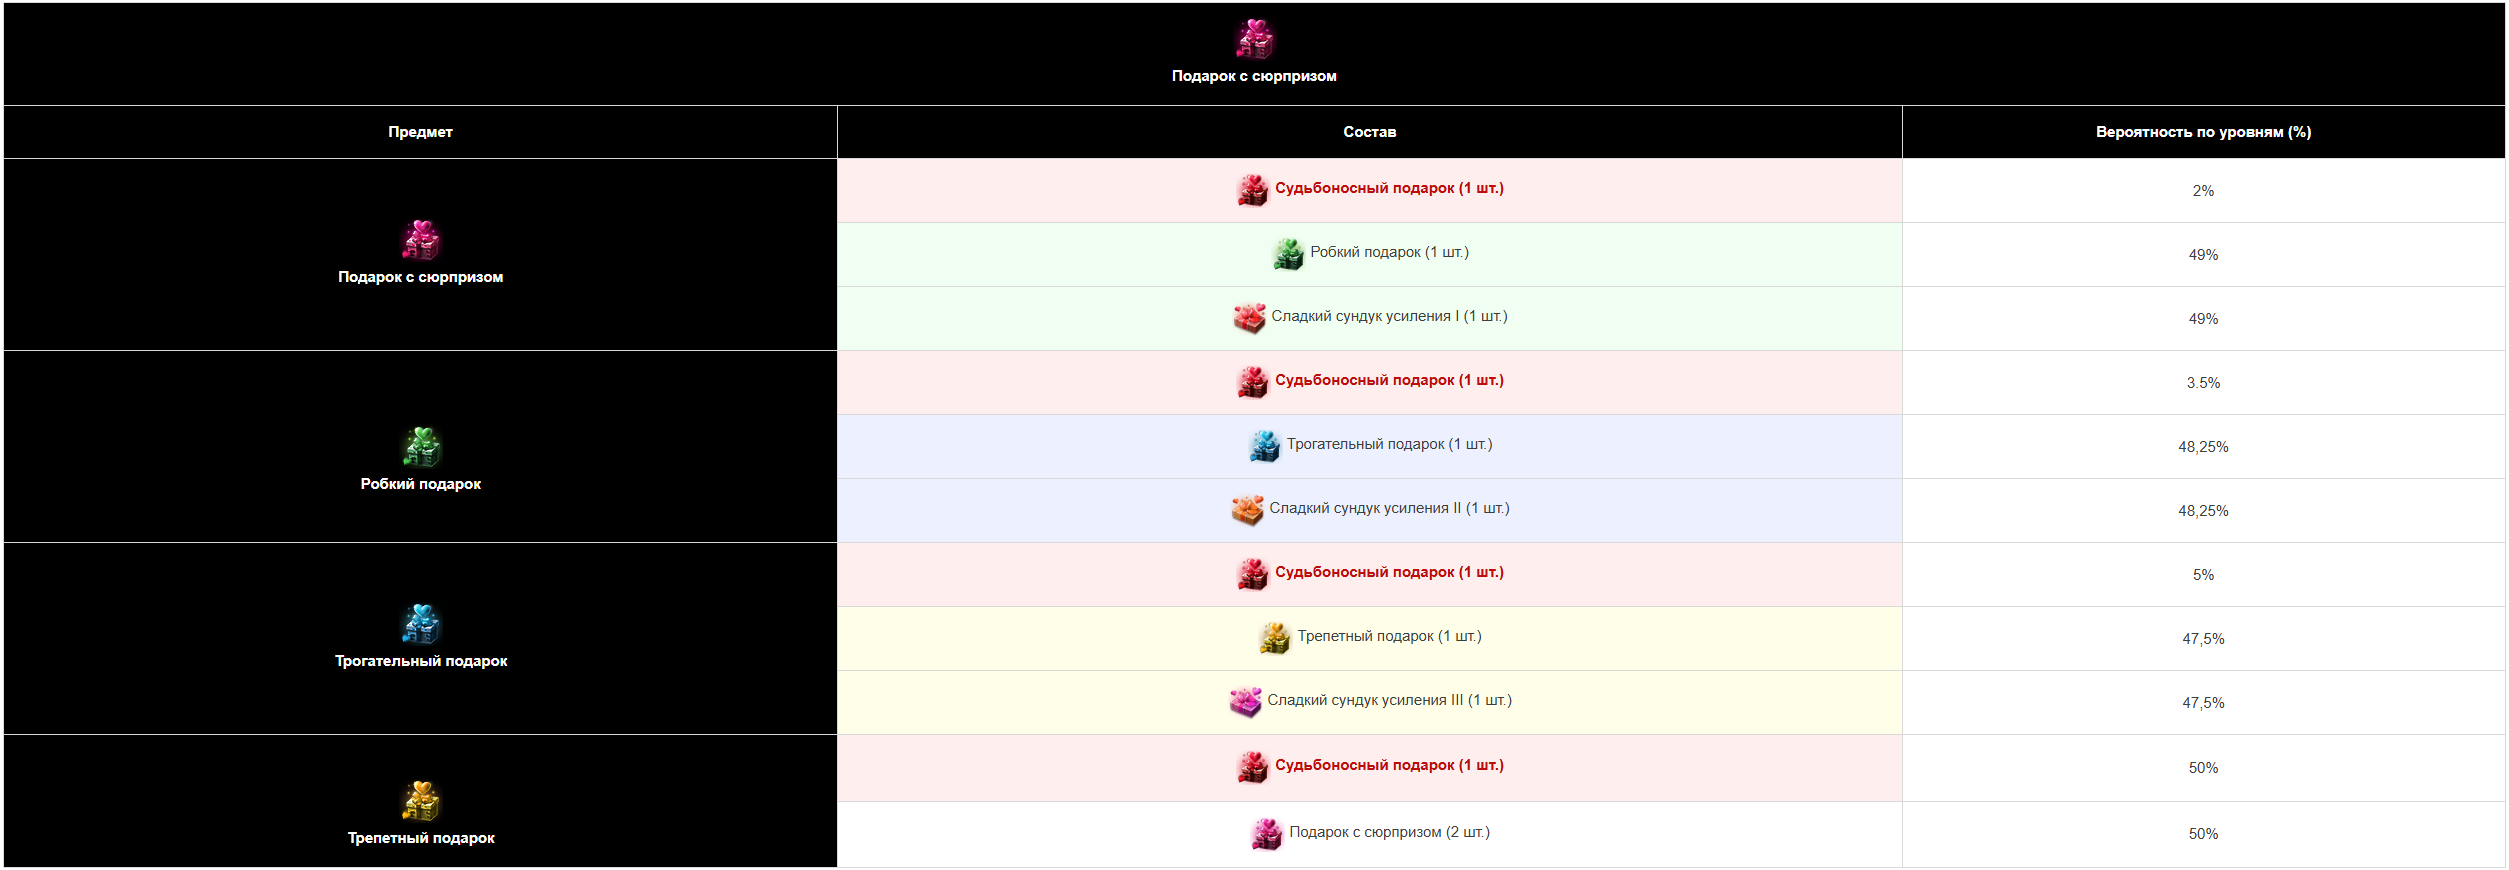
Task: Click the 'Состав' column header
Action: (x=1369, y=132)
